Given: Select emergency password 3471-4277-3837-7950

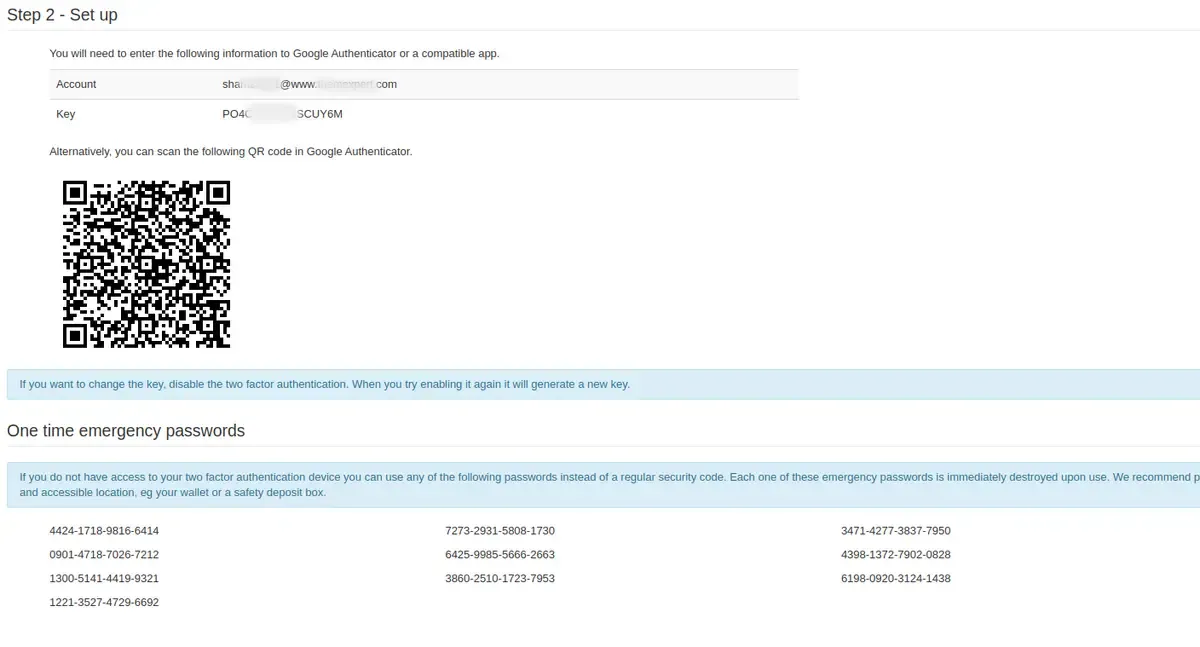Looking at the screenshot, I should [x=896, y=531].
